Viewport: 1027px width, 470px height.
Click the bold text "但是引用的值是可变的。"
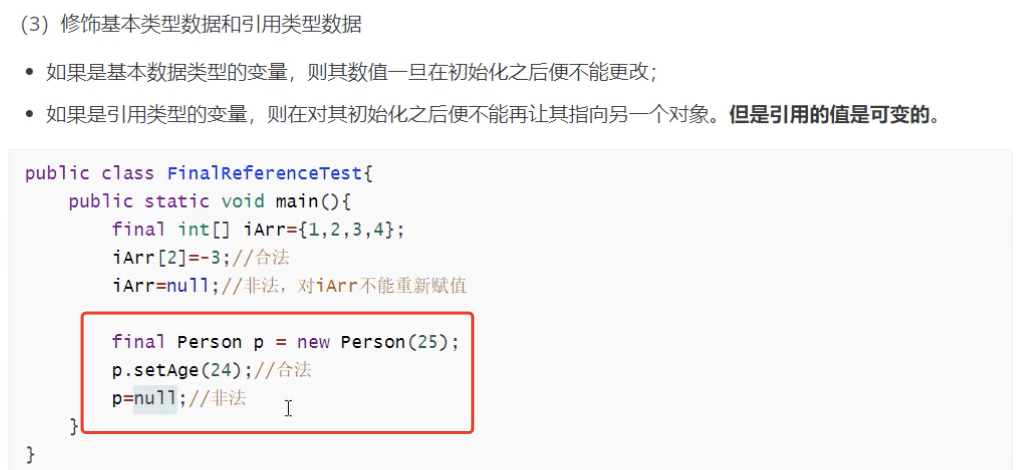835,115
